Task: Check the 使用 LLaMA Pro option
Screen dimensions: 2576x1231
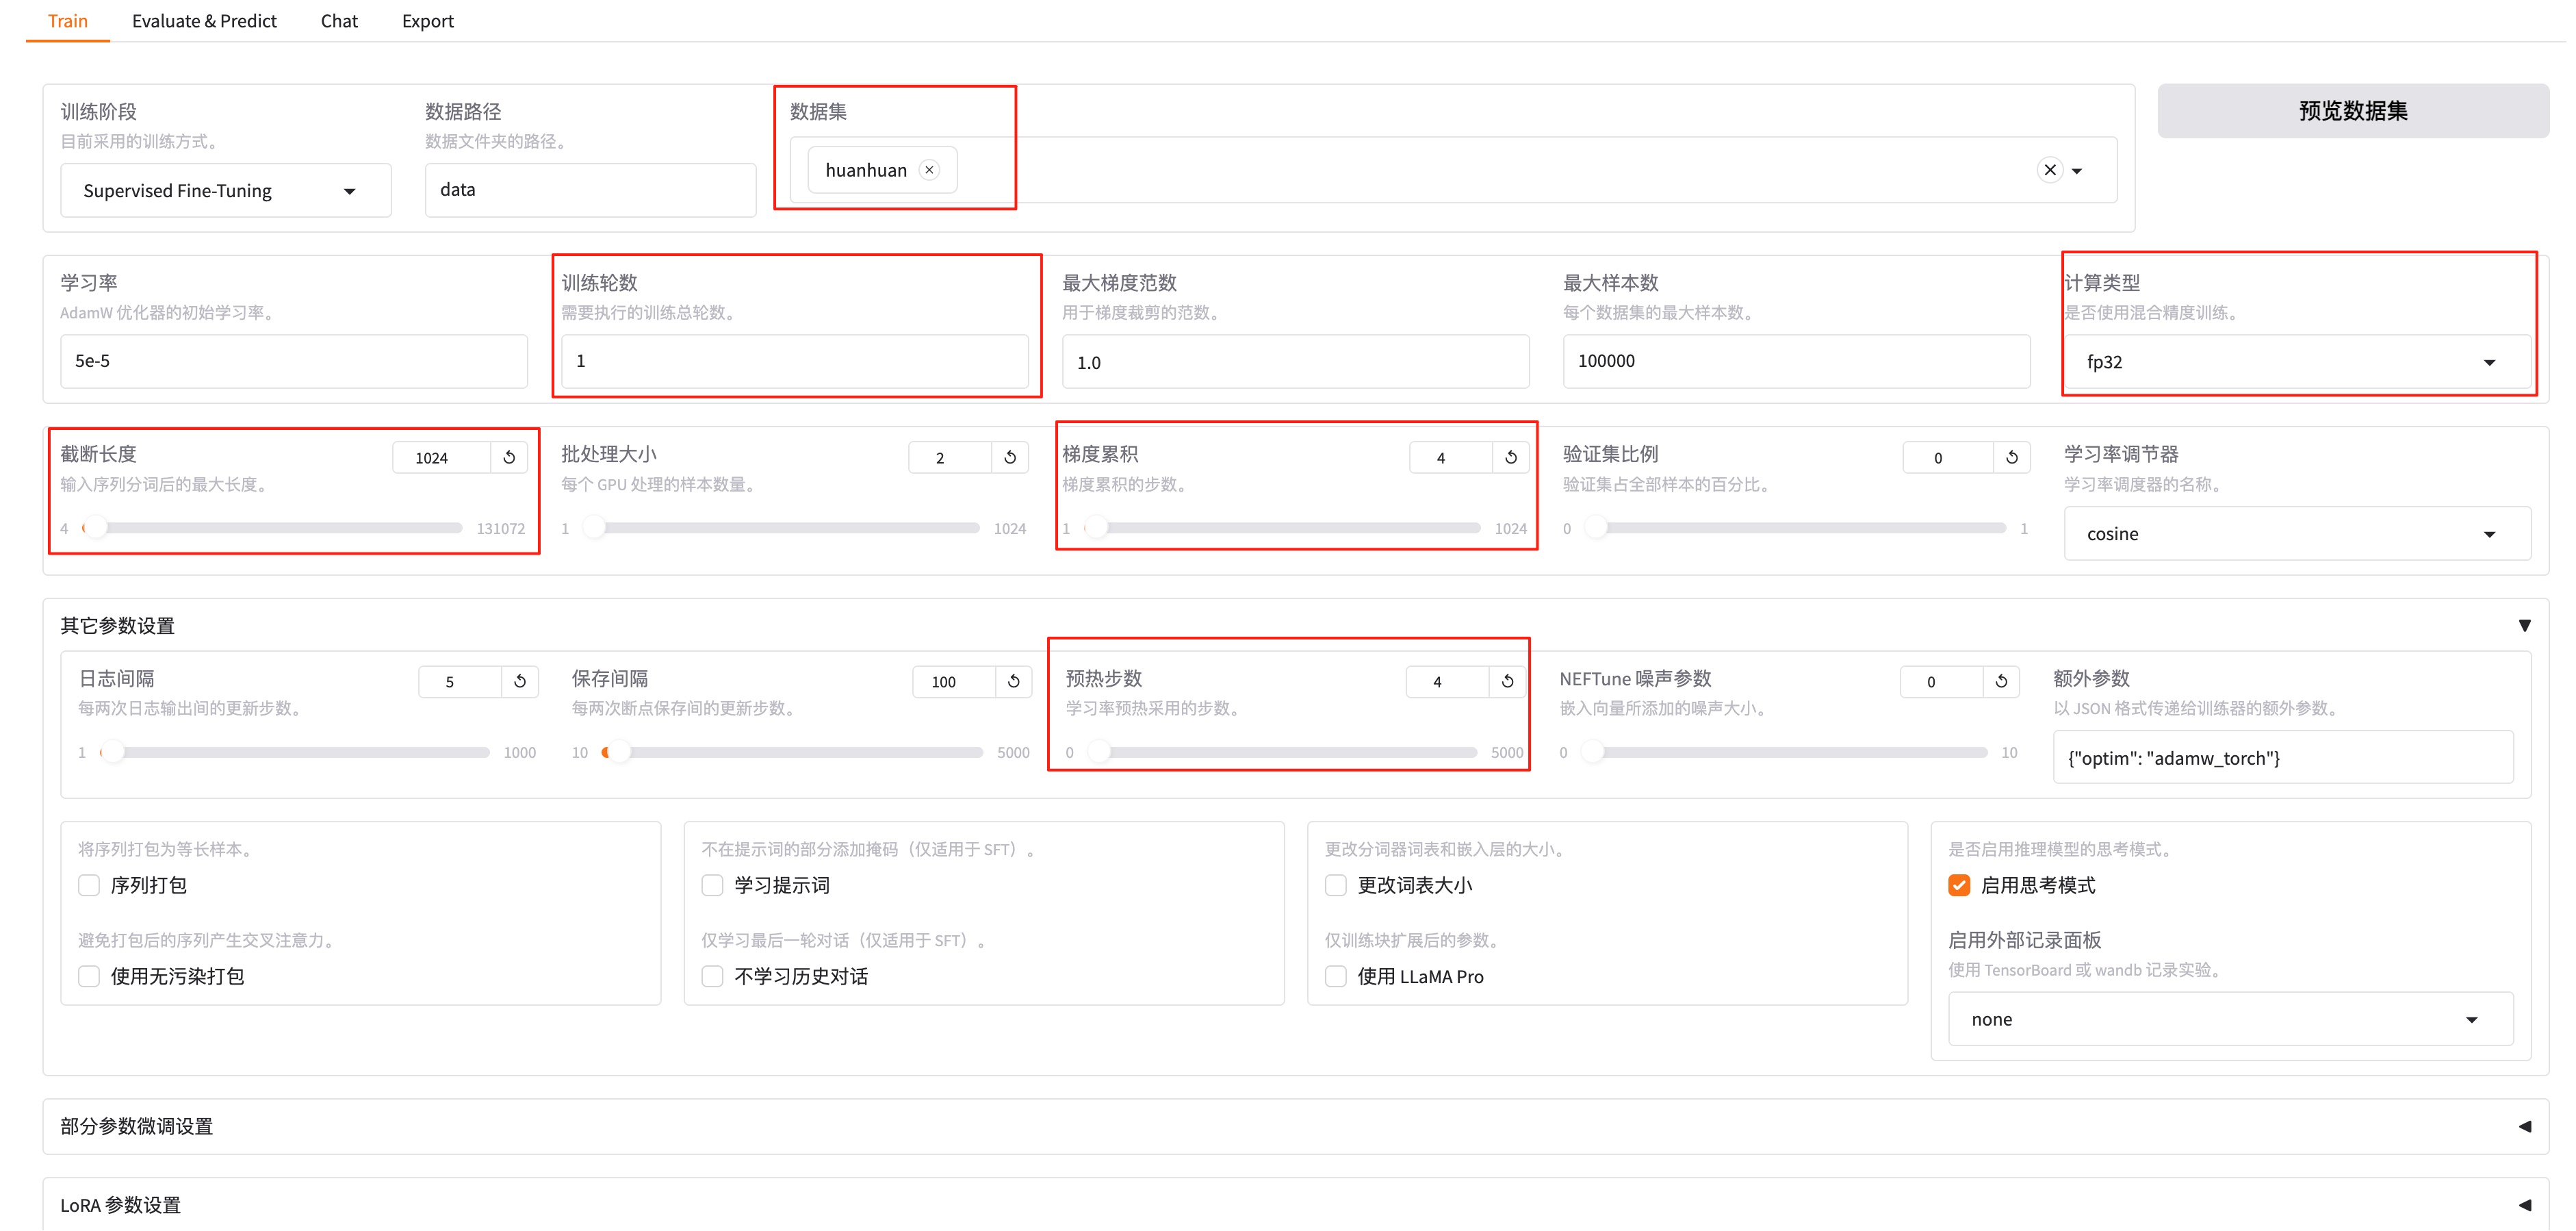Action: pyautogui.click(x=1336, y=976)
